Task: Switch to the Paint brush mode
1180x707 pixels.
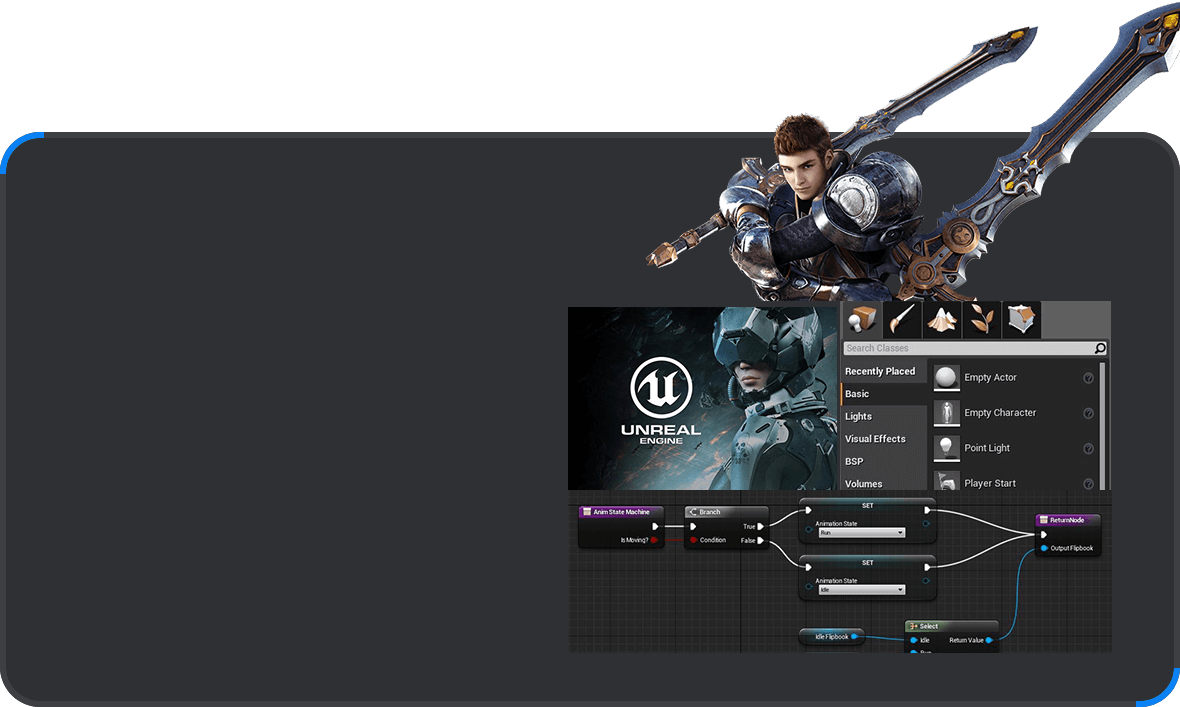Action: coord(902,320)
